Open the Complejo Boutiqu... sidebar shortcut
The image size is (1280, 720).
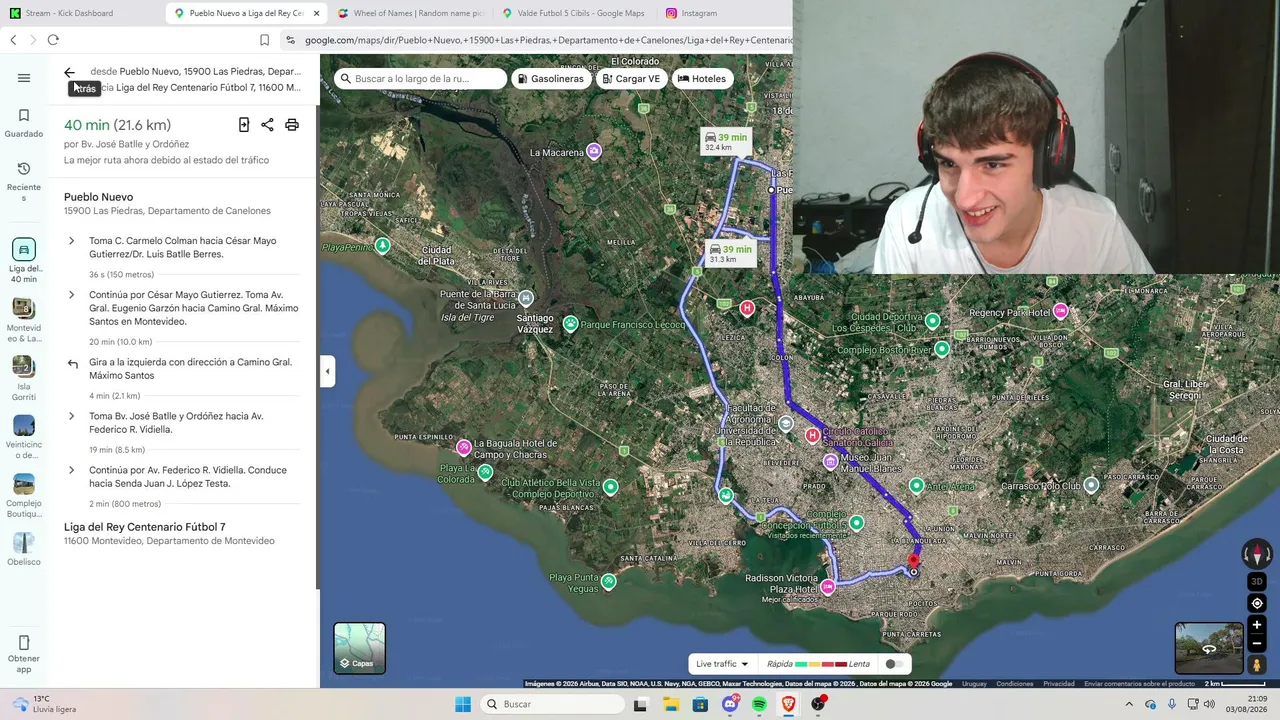[x=24, y=496]
